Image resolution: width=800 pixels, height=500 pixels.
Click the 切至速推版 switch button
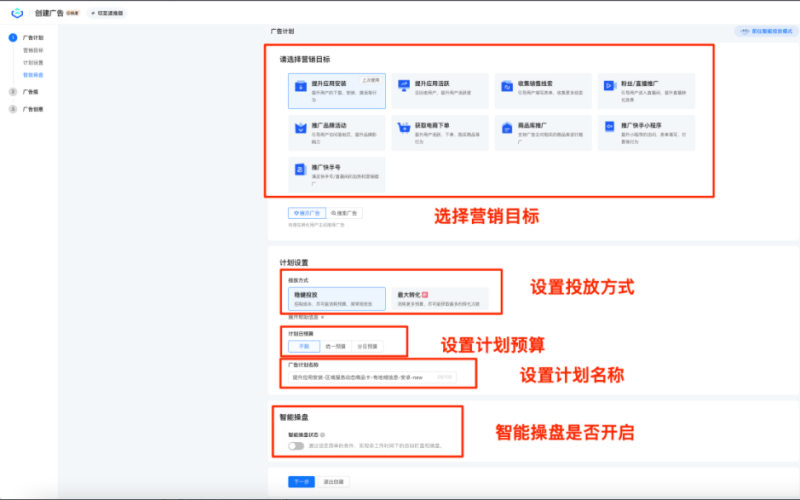pos(107,13)
